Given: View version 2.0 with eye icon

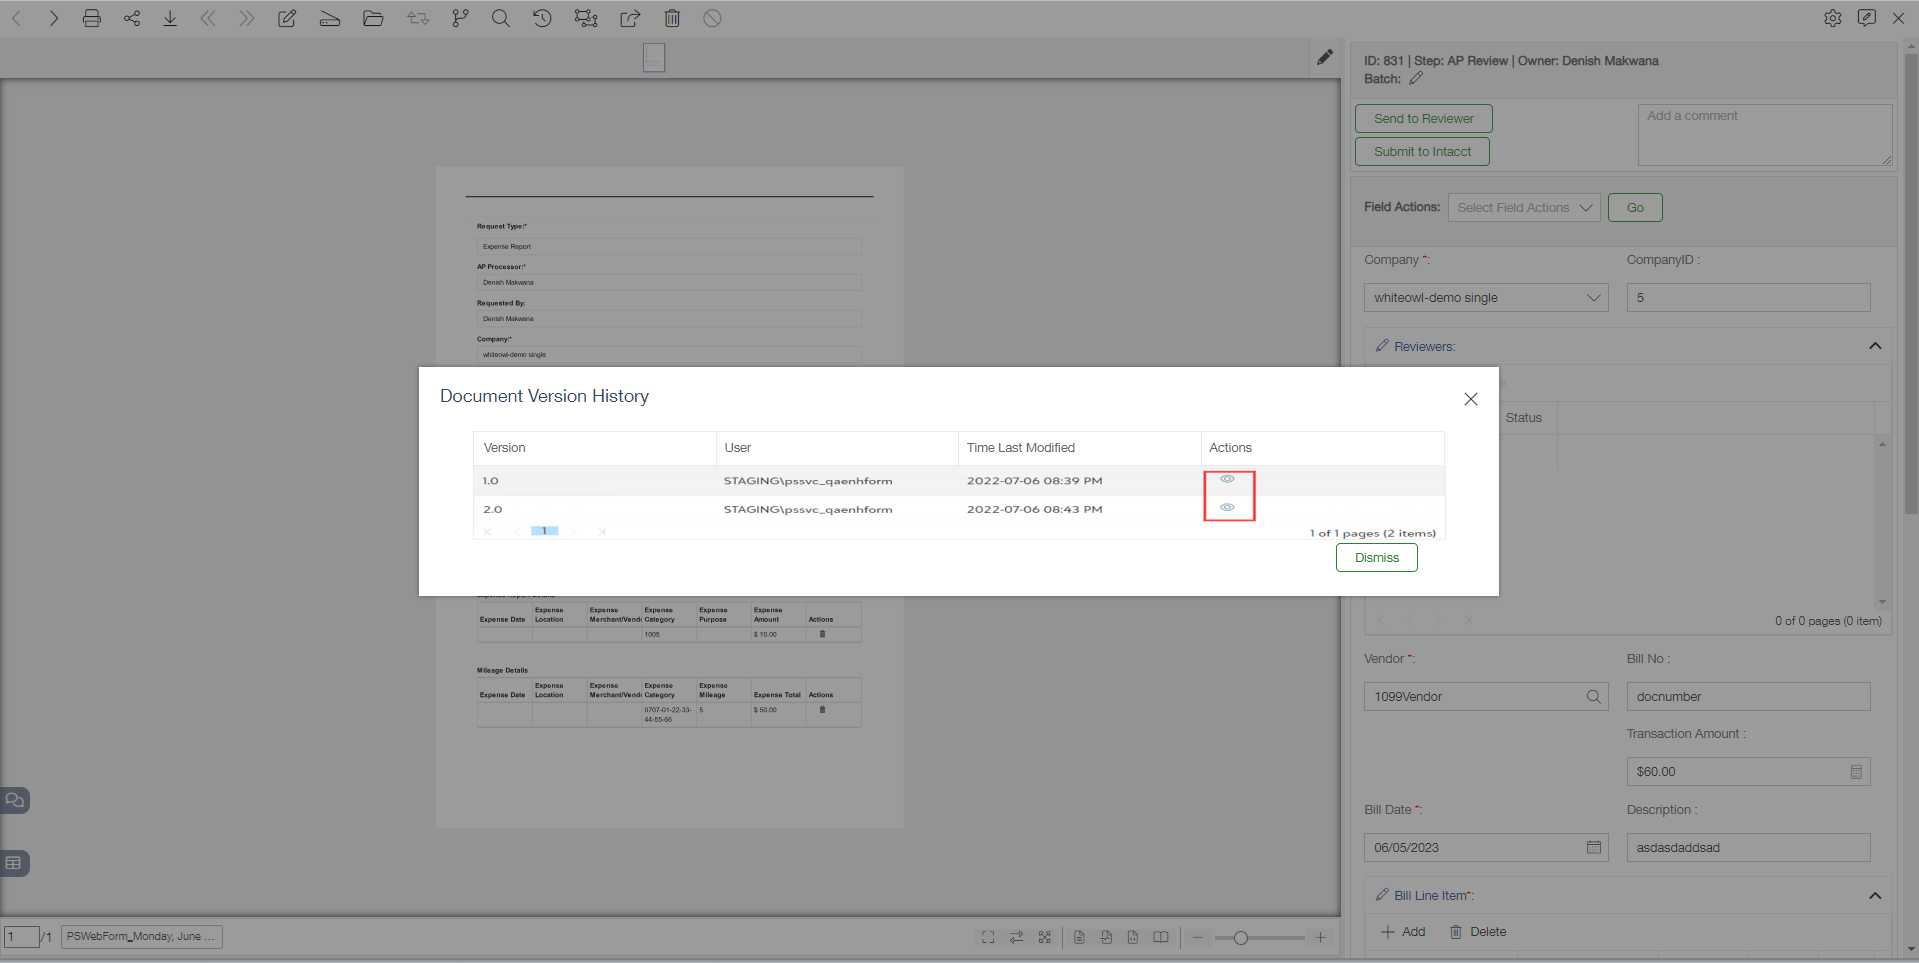Looking at the screenshot, I should tap(1227, 508).
